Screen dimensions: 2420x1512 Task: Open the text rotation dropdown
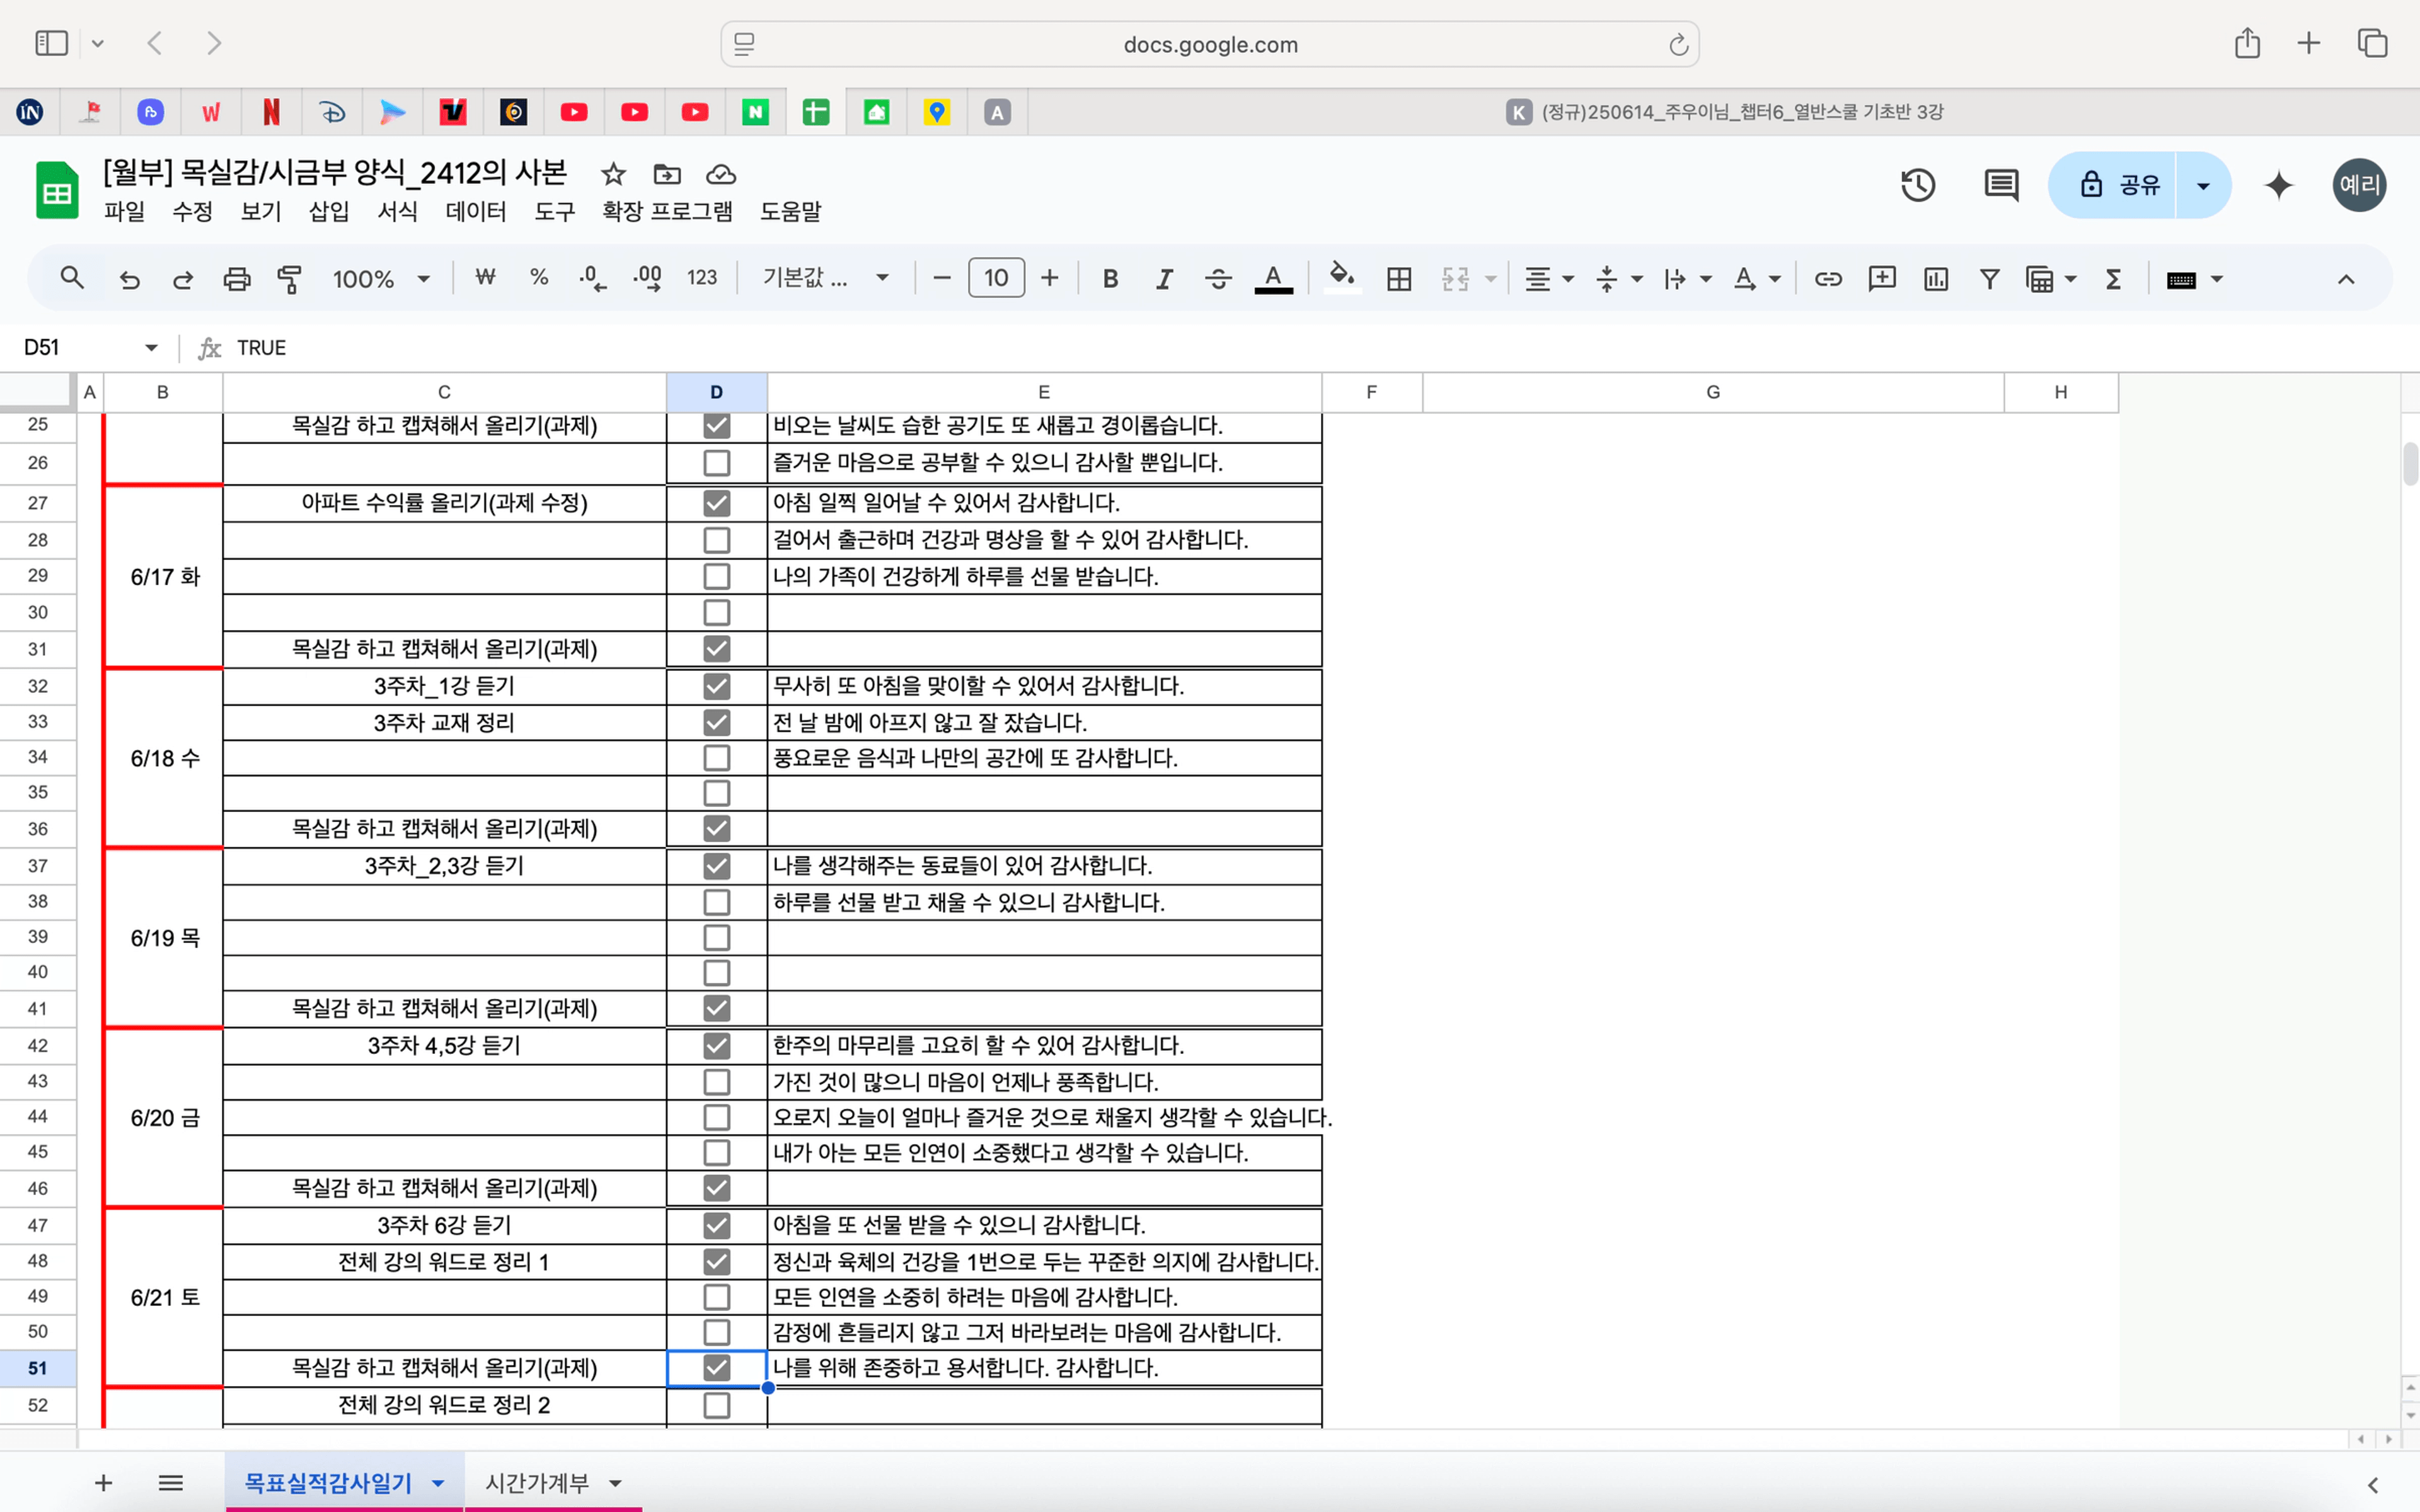click(1757, 279)
